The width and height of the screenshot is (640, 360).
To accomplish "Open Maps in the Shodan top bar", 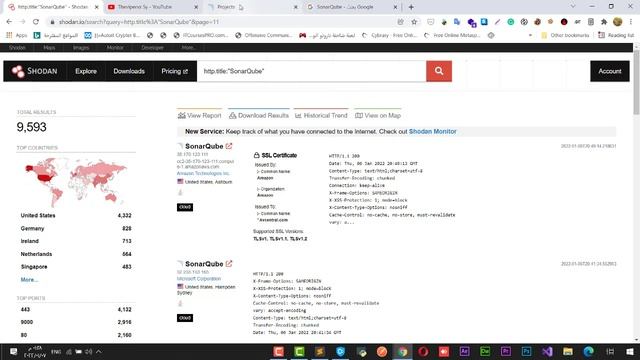I will pos(49,48).
